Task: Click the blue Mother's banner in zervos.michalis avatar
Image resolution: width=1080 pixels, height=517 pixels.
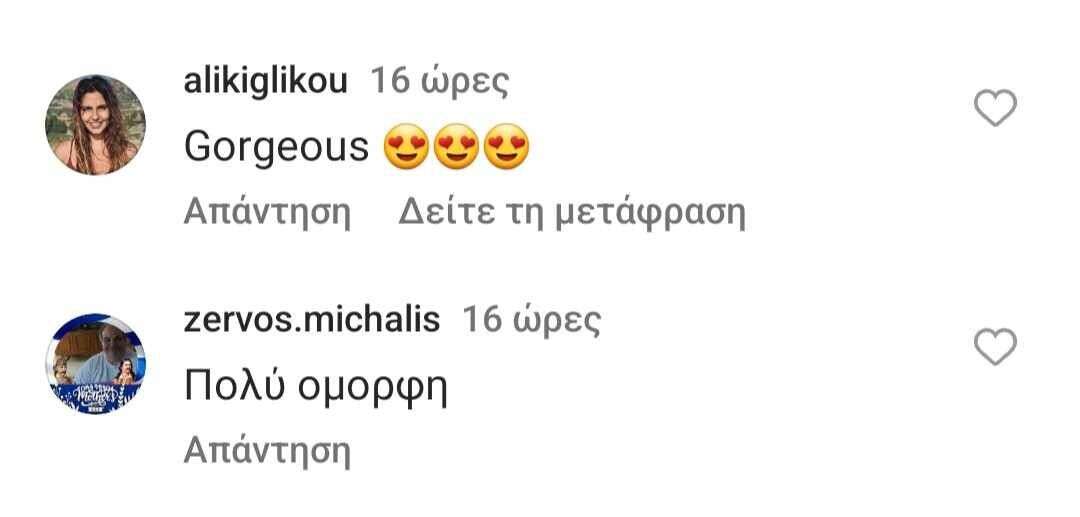Action: (x=95, y=399)
